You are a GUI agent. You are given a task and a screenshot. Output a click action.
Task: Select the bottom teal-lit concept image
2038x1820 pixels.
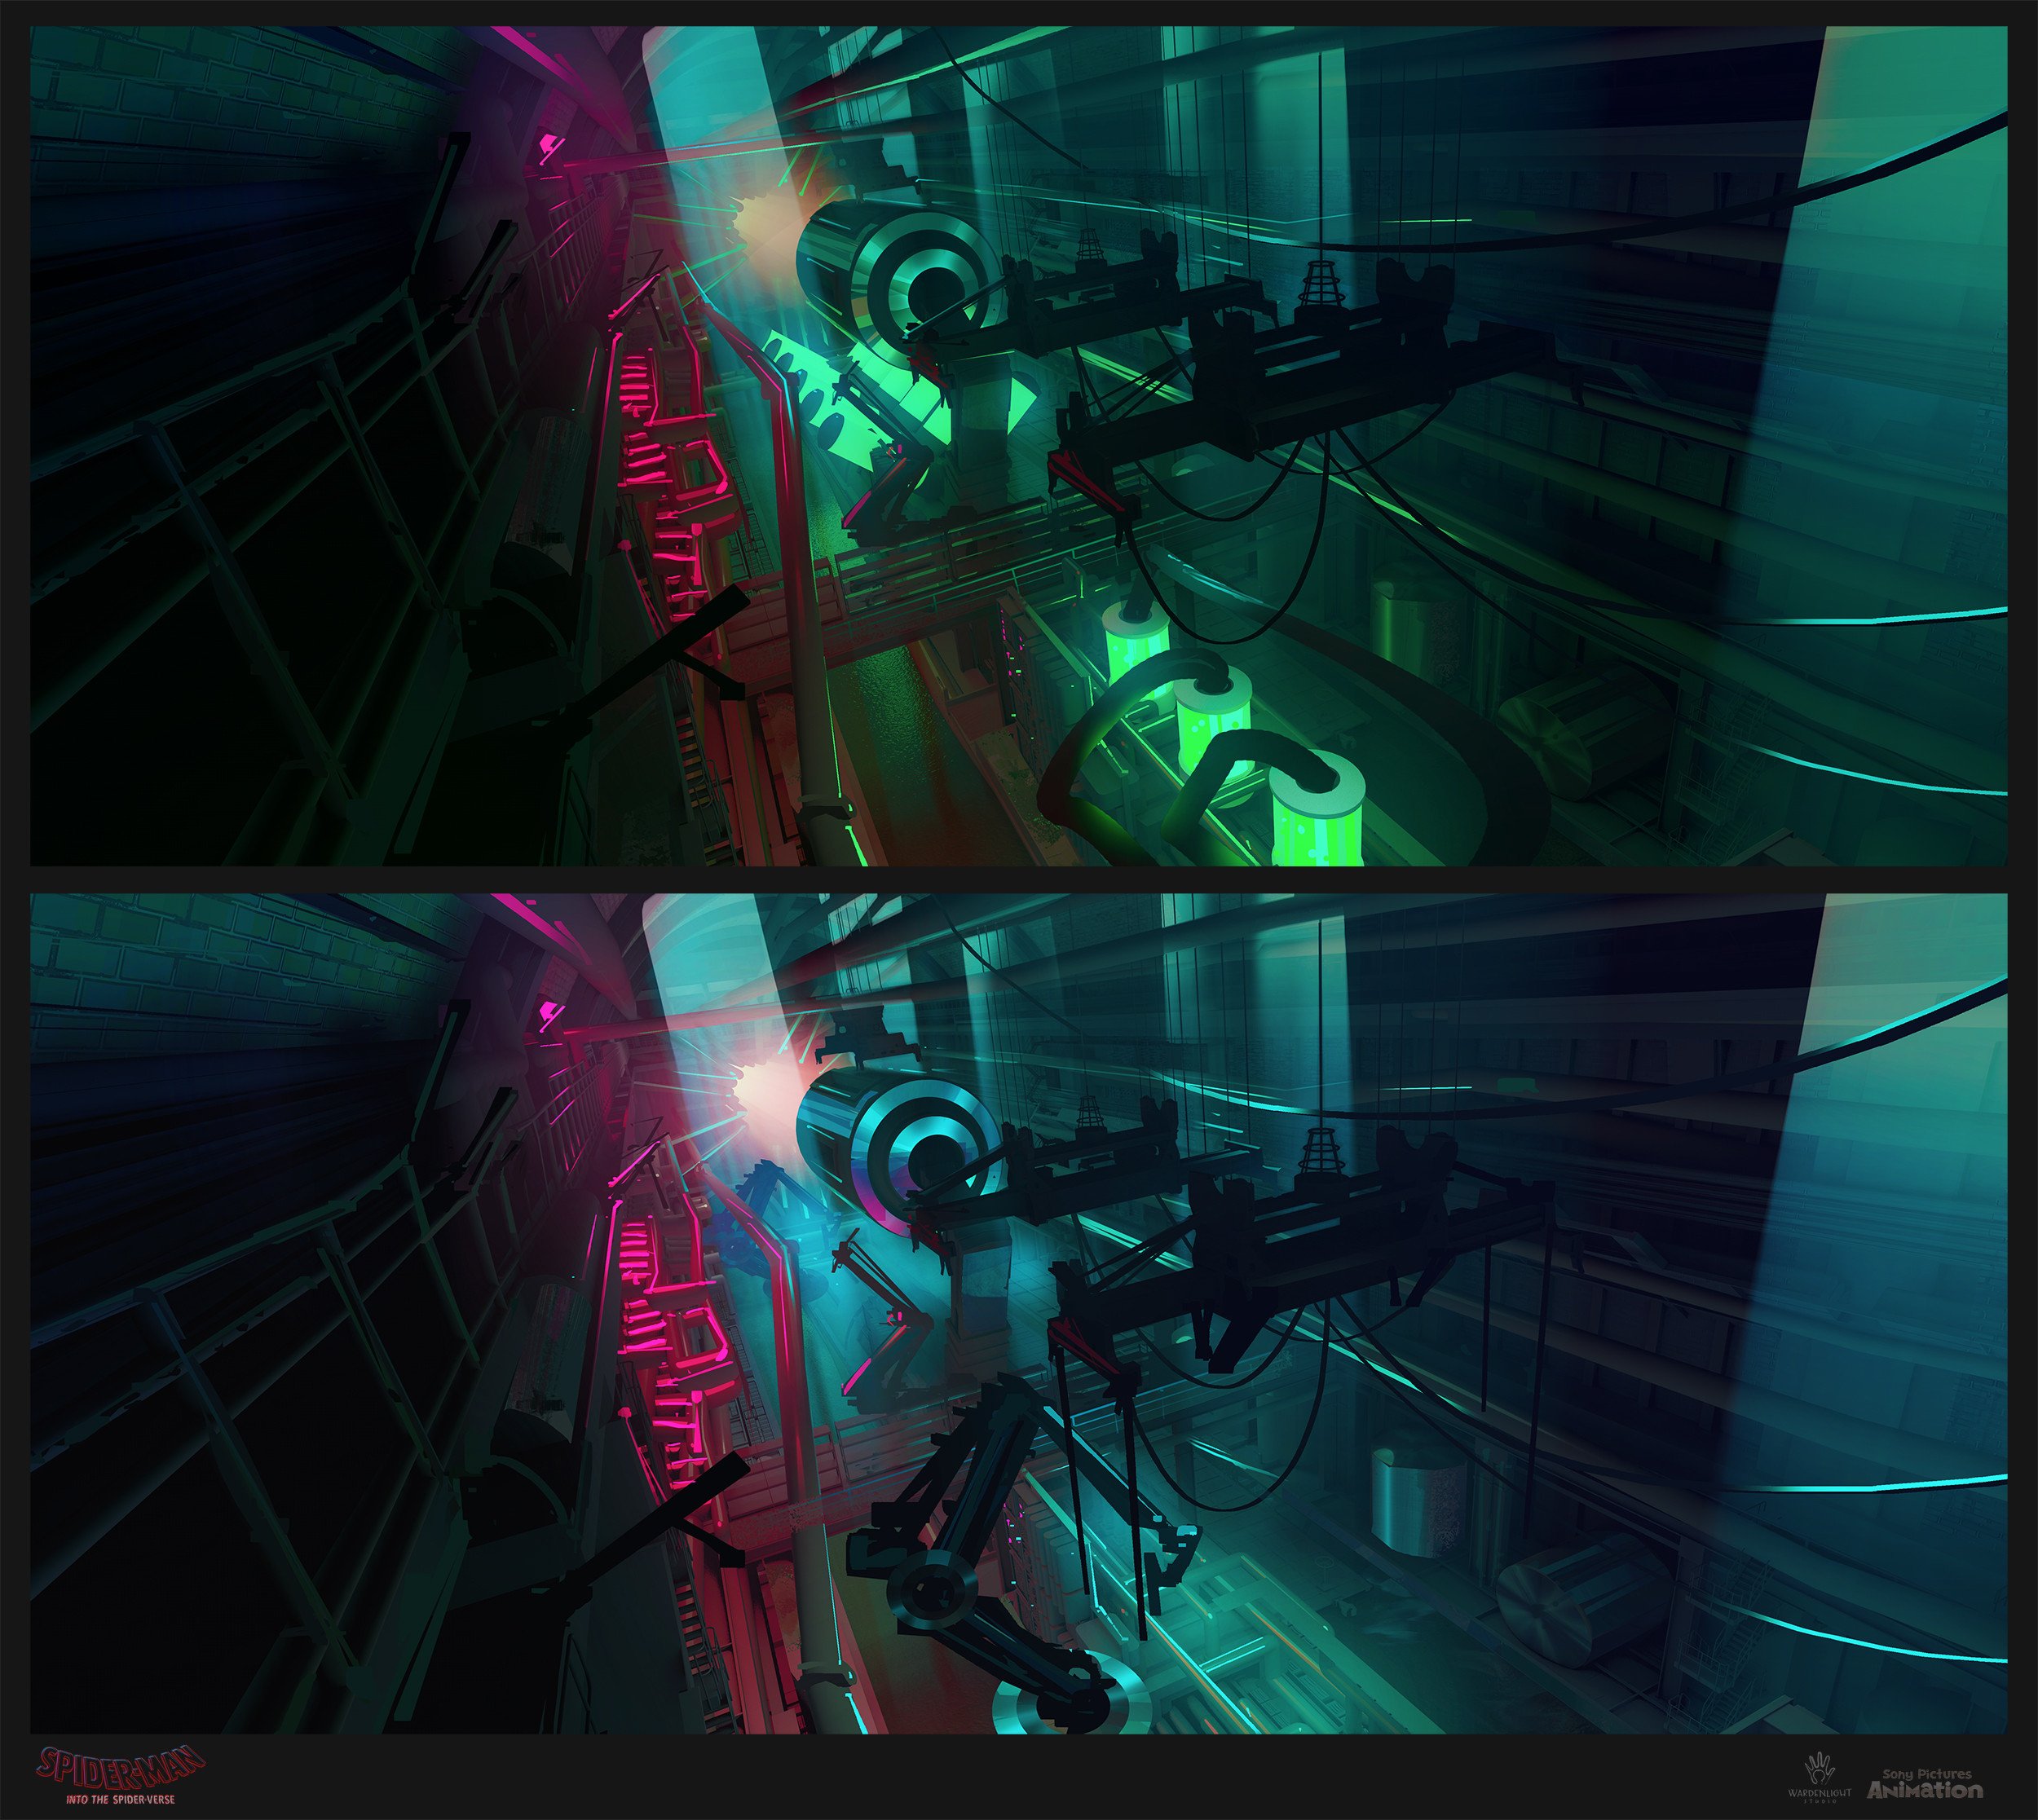click(x=1018, y=1313)
